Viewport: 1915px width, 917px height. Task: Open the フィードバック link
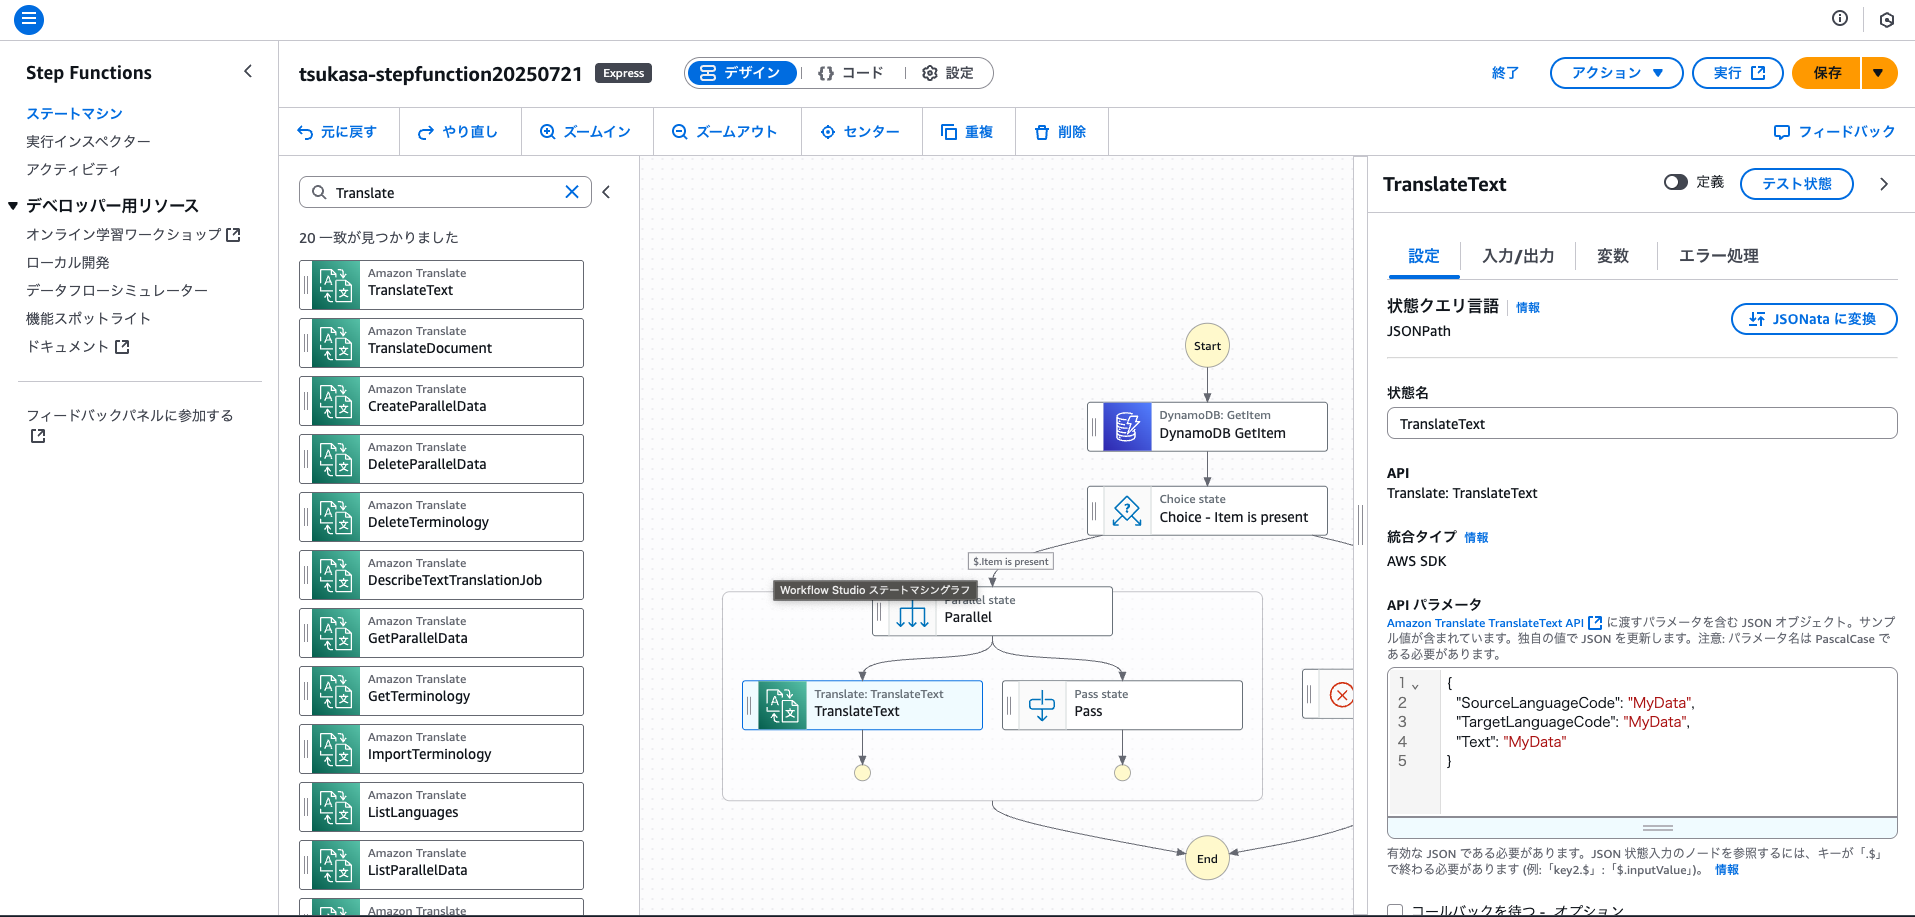pos(1834,132)
